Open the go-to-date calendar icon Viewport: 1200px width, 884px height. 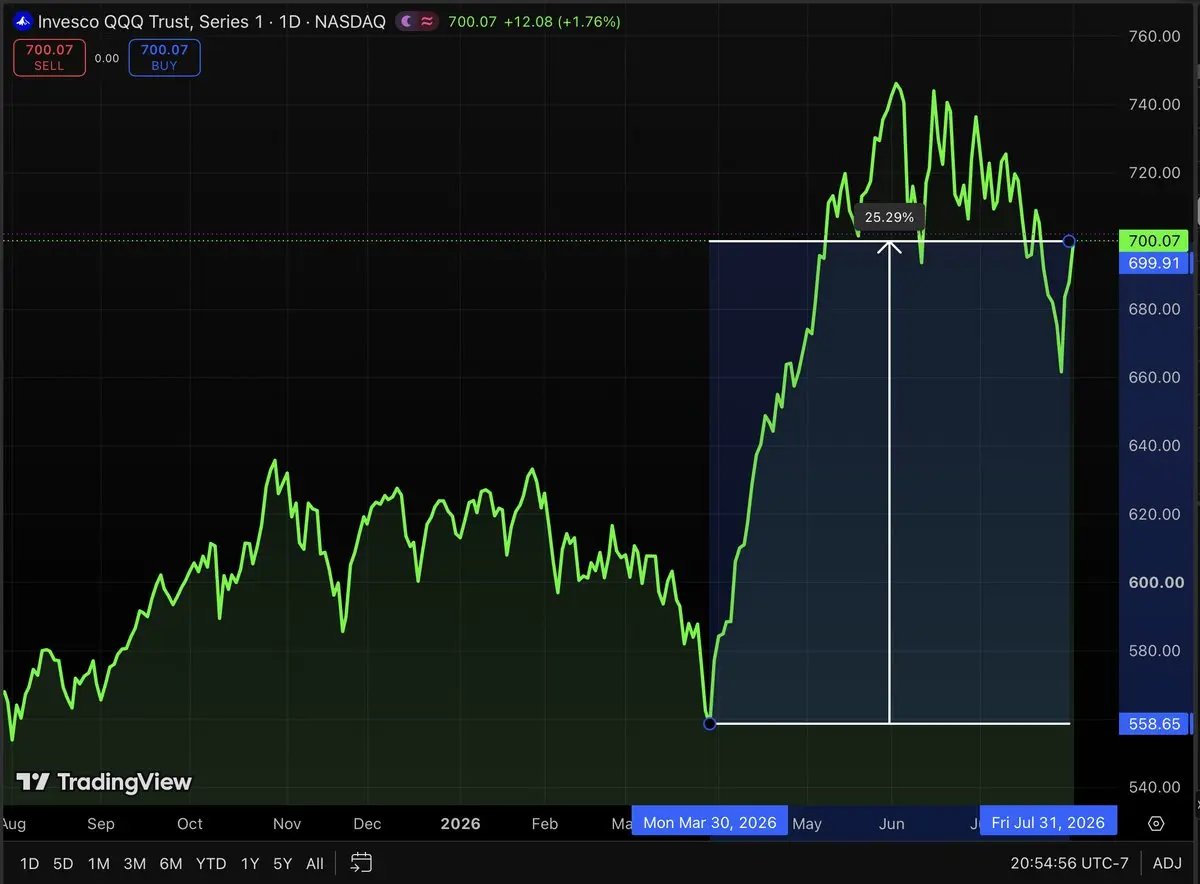coord(362,863)
